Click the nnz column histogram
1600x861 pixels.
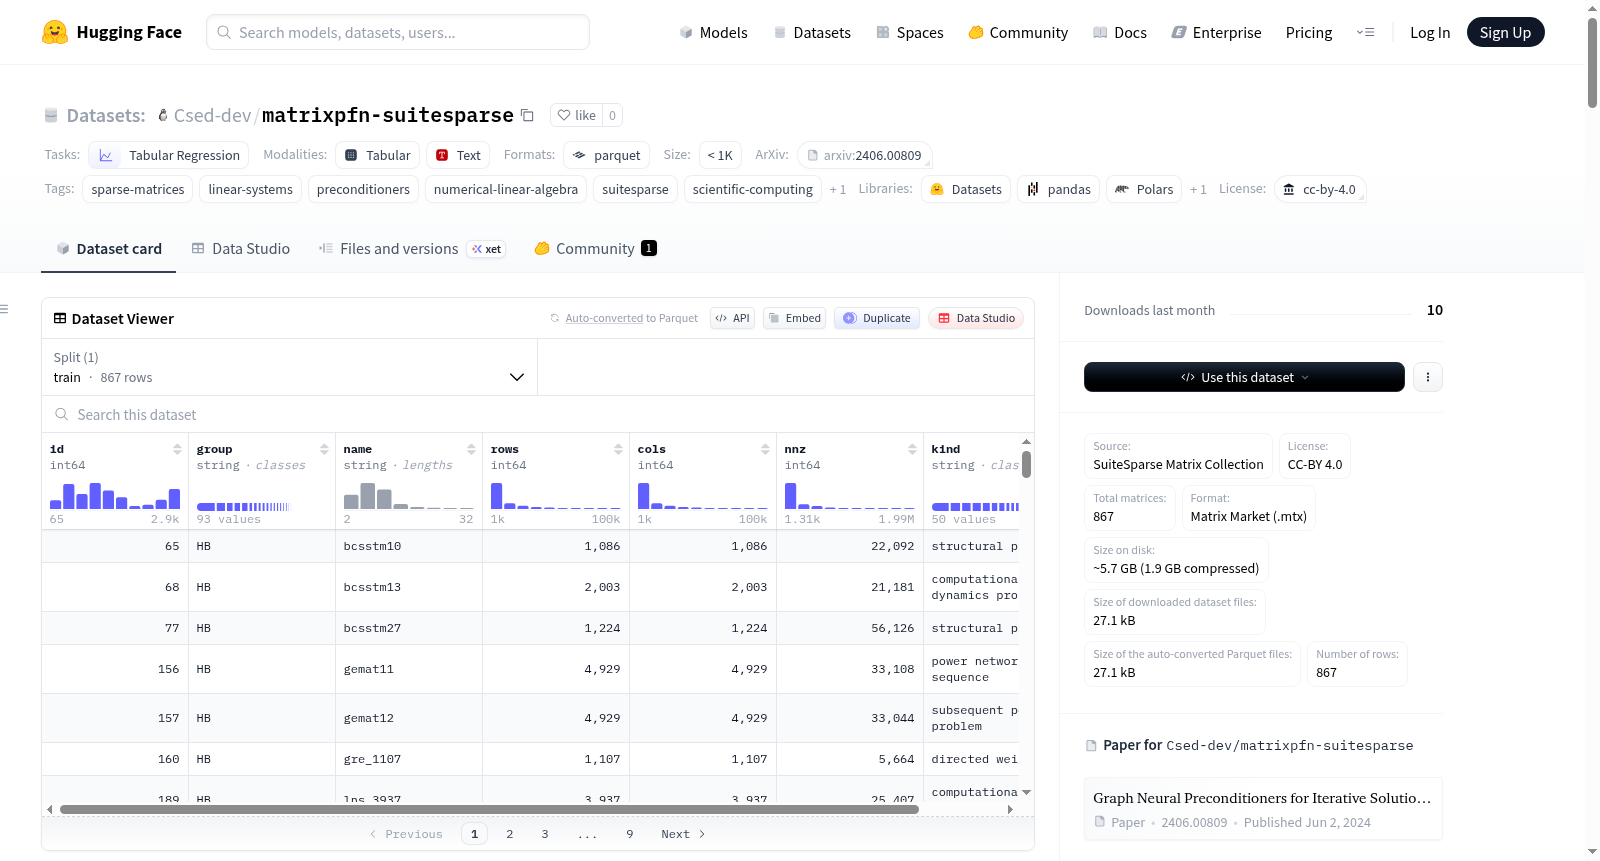[x=850, y=496]
